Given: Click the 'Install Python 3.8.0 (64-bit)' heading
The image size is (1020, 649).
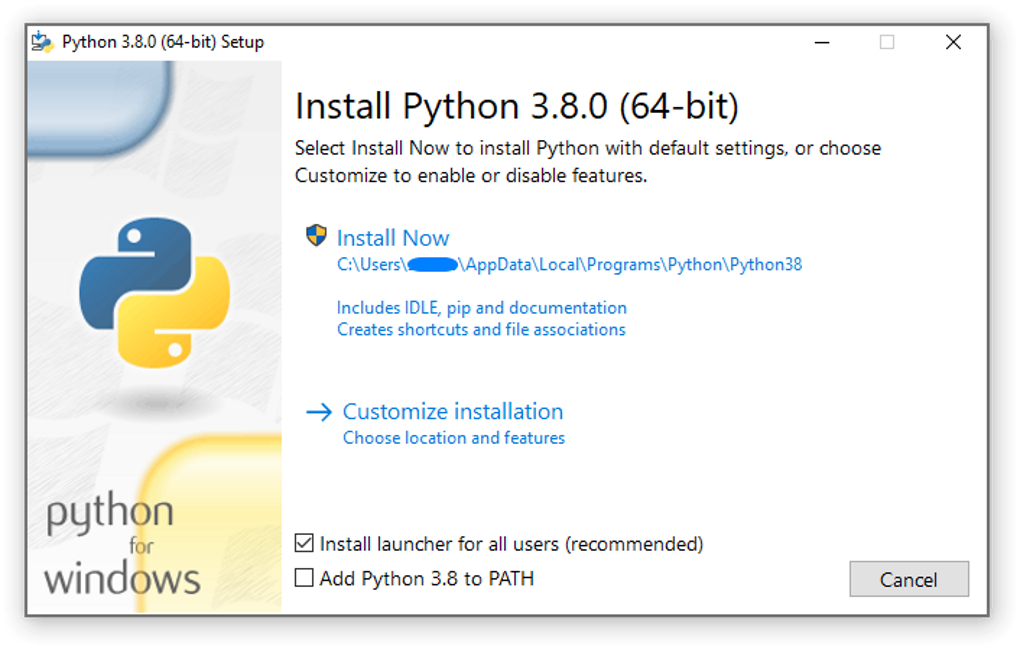Looking at the screenshot, I should pyautogui.click(x=515, y=105).
